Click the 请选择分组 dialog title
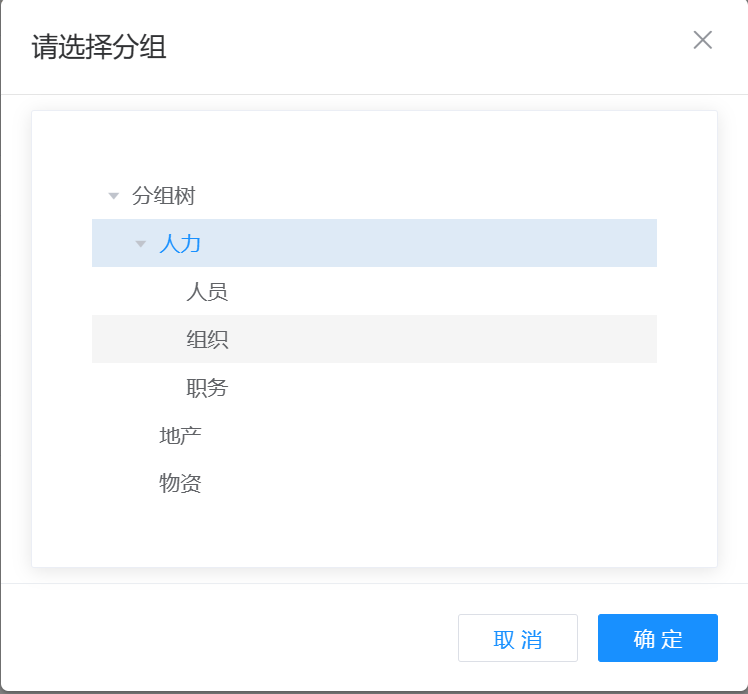The width and height of the screenshot is (748, 694). coord(99,47)
